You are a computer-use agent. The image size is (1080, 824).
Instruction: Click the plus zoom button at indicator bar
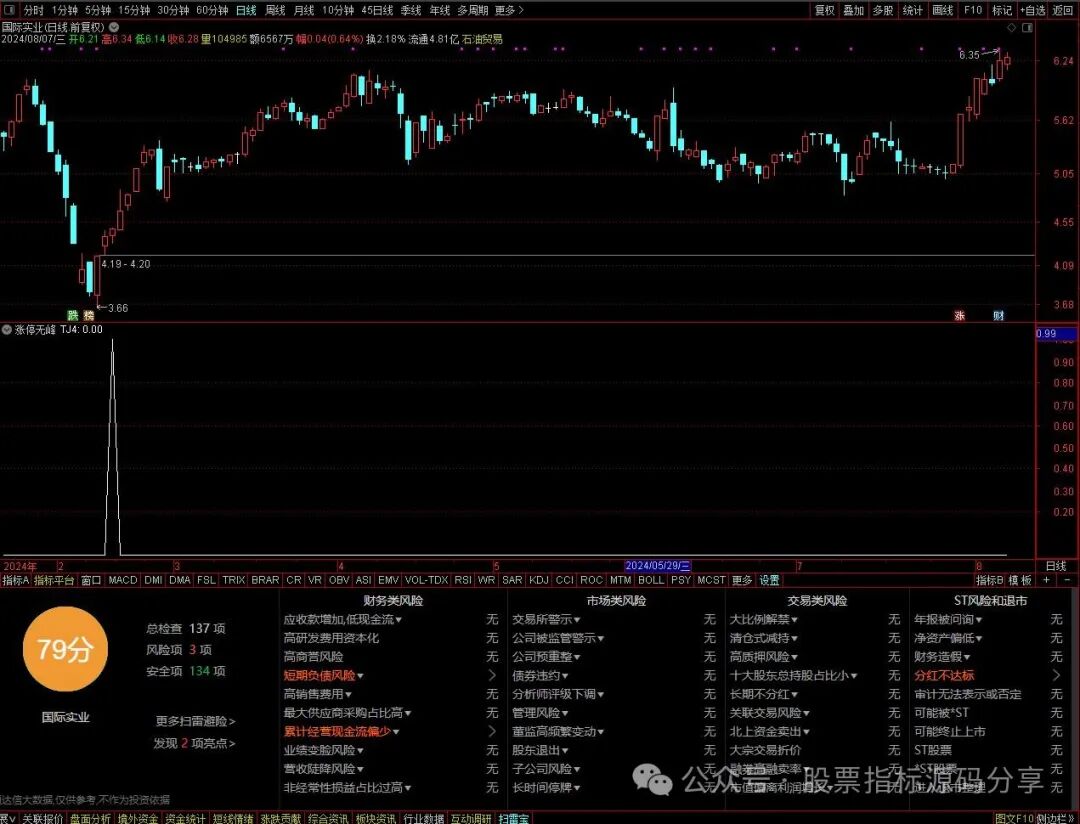(x=1046, y=580)
